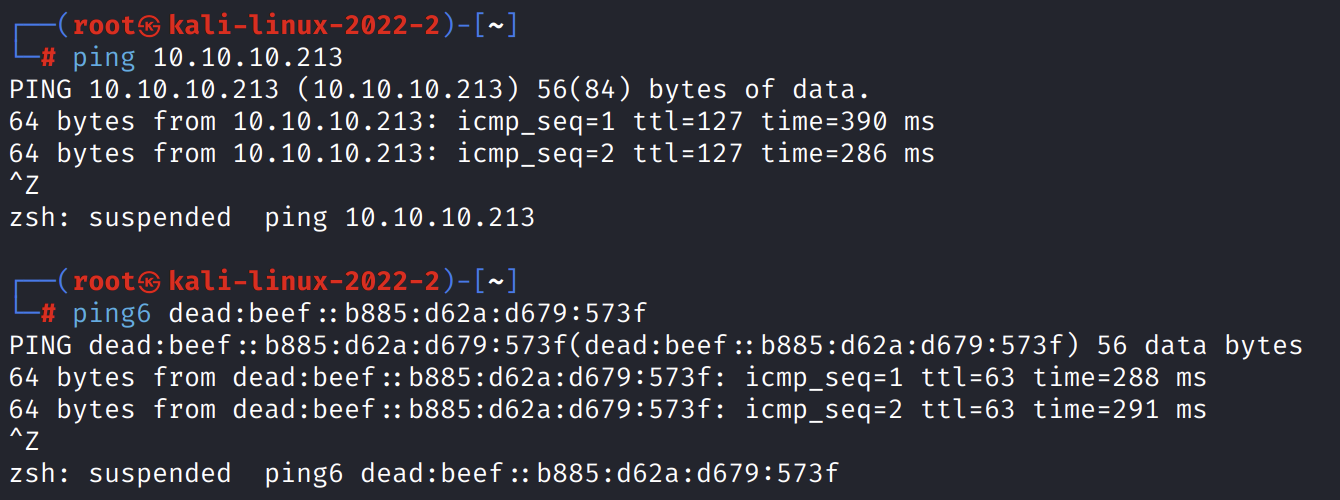Click the "ping6" command on second prompt line
Image resolution: width=1340 pixels, height=500 pixels.
112,313
